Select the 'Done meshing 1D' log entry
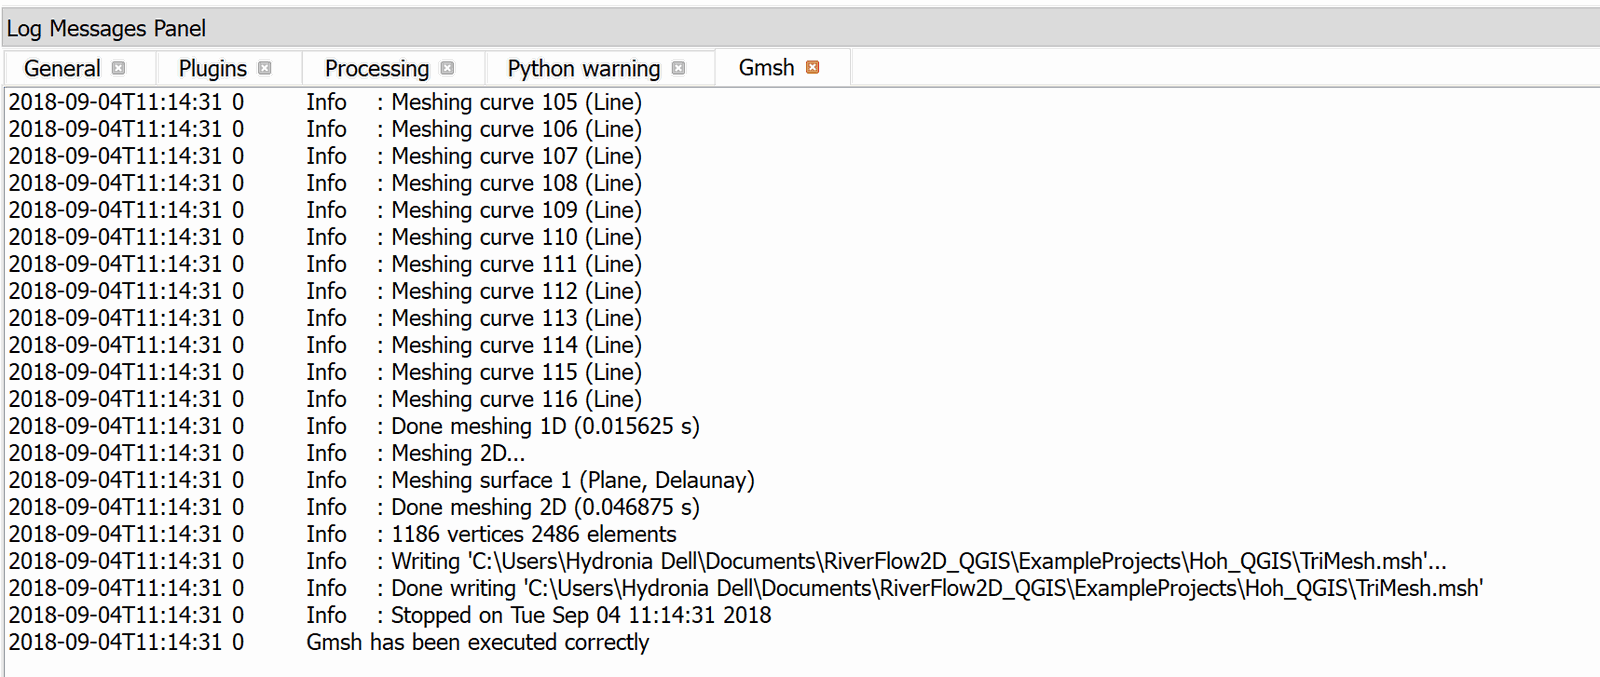Screen dimensions: 1600x677 [544, 426]
